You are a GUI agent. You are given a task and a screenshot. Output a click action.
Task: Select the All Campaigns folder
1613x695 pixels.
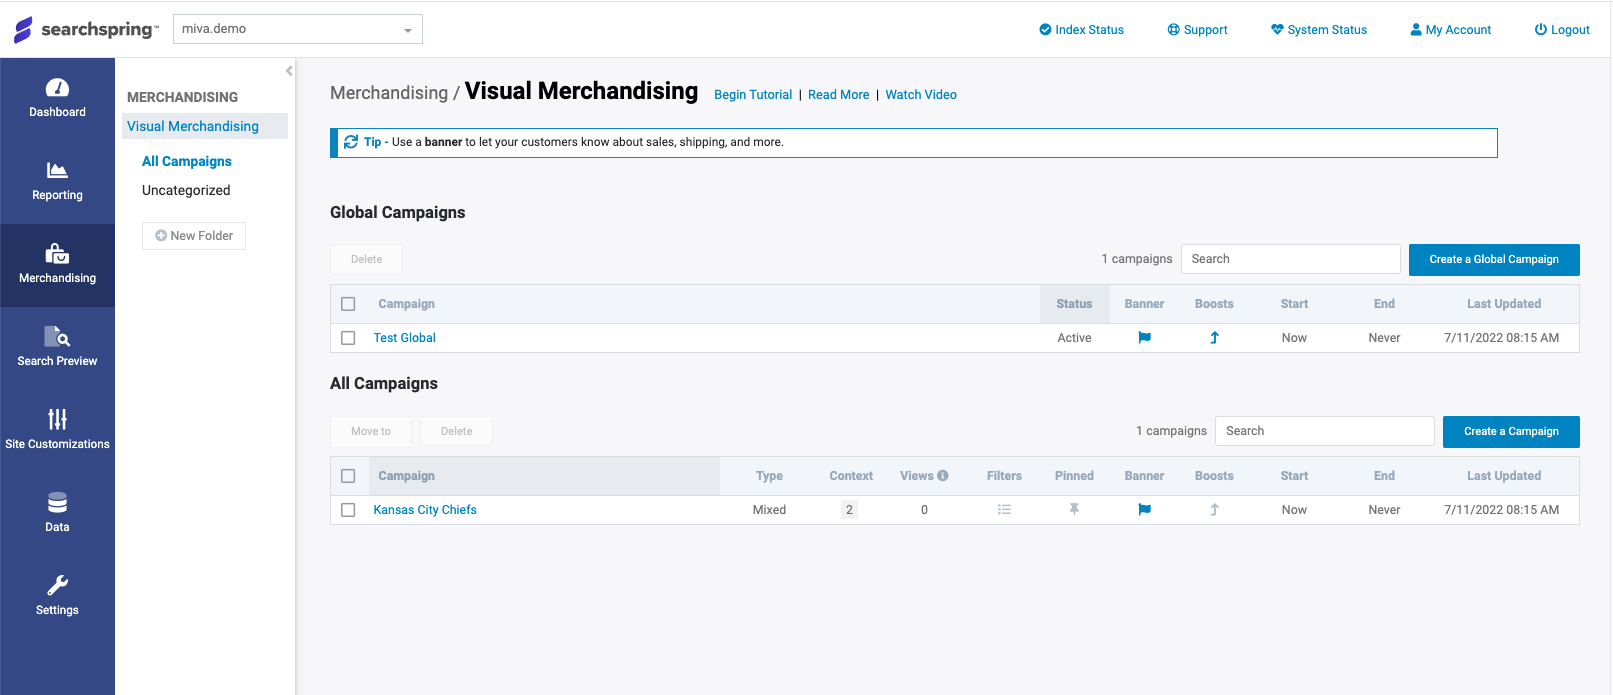tap(187, 161)
